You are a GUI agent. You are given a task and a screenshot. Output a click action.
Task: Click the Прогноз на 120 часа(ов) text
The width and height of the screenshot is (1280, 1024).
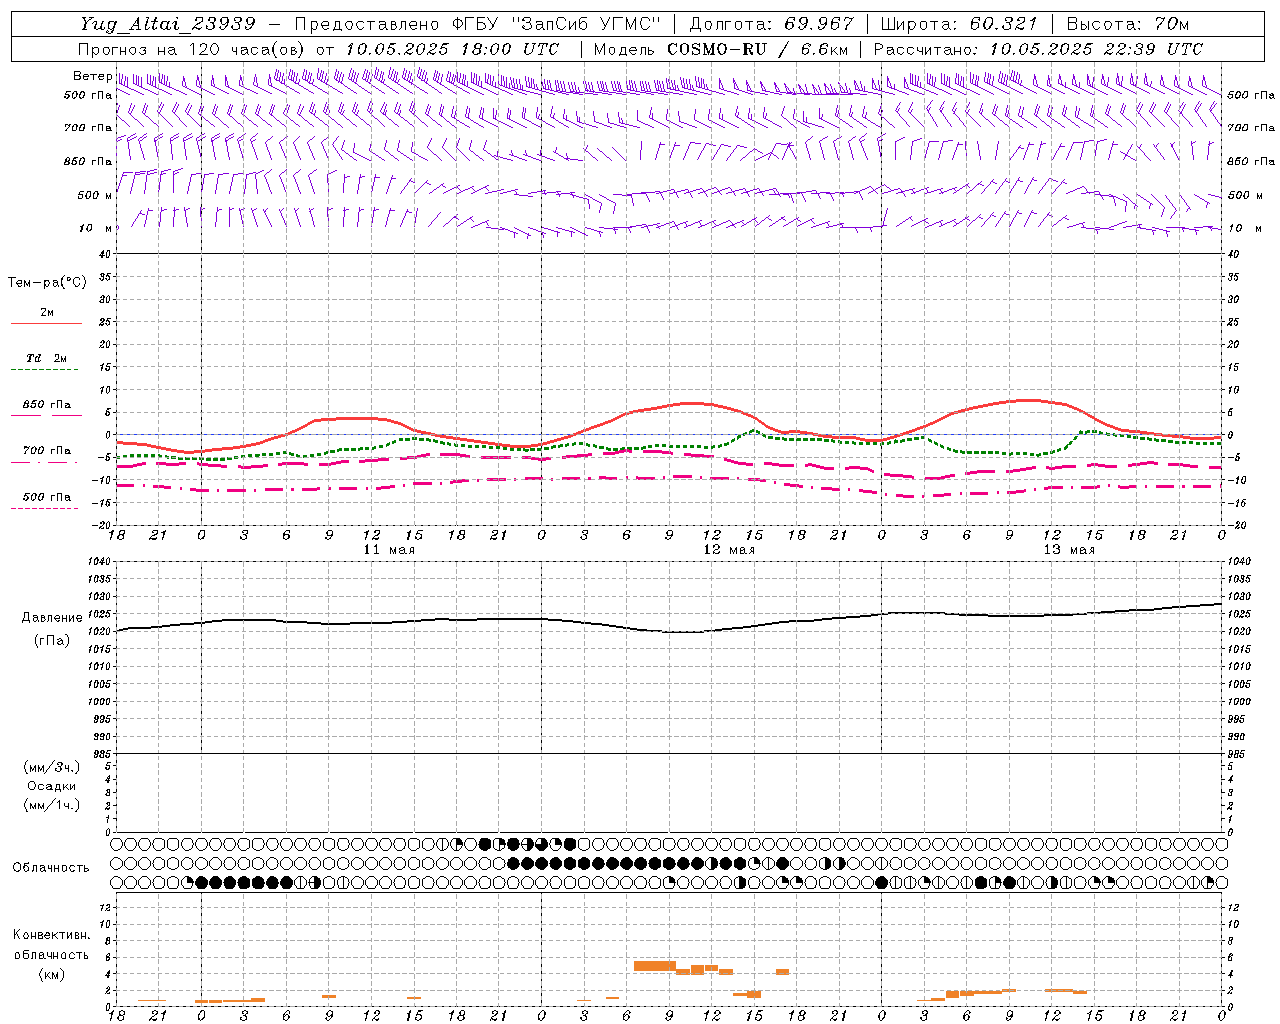193,49
